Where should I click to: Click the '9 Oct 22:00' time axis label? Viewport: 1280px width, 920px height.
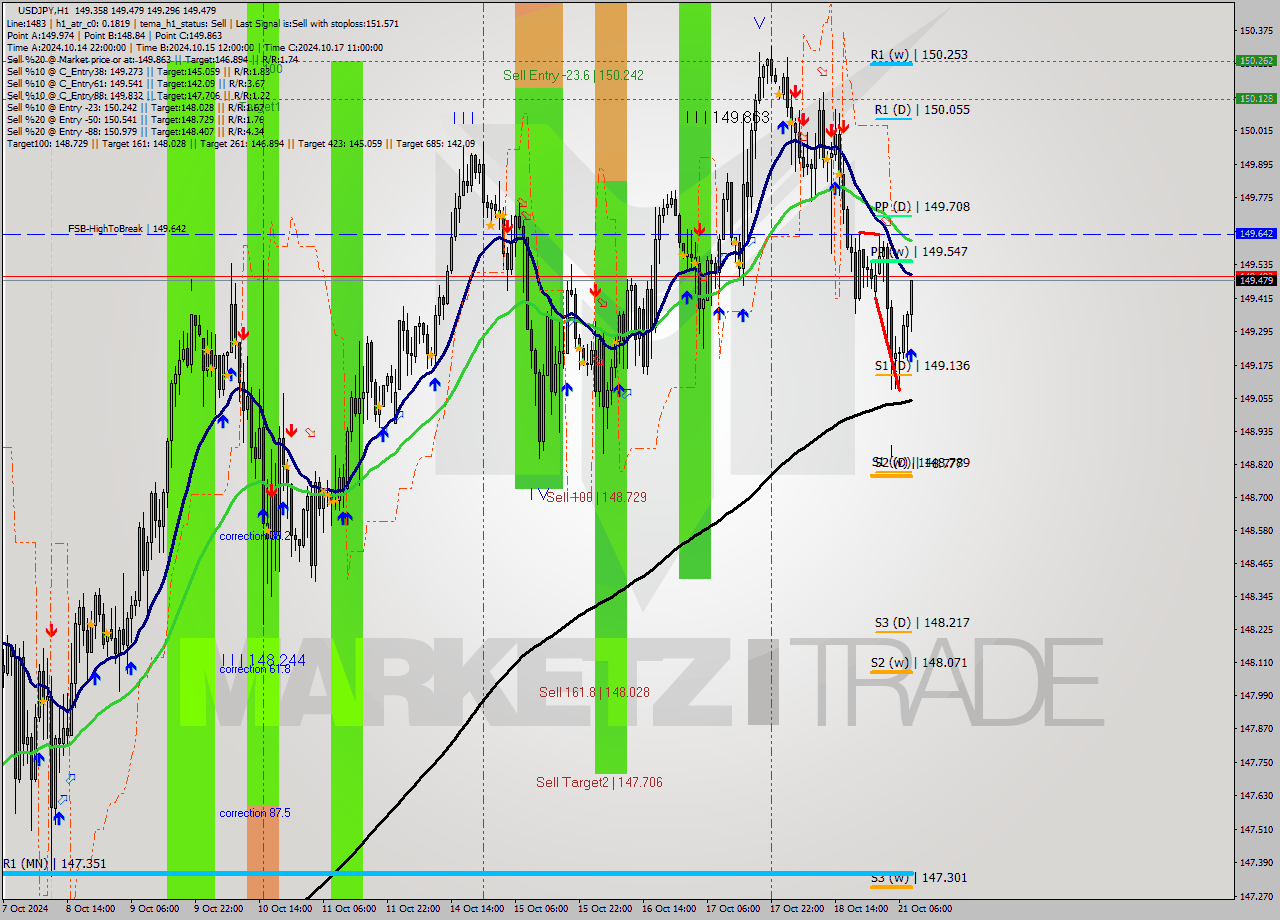click(x=218, y=910)
